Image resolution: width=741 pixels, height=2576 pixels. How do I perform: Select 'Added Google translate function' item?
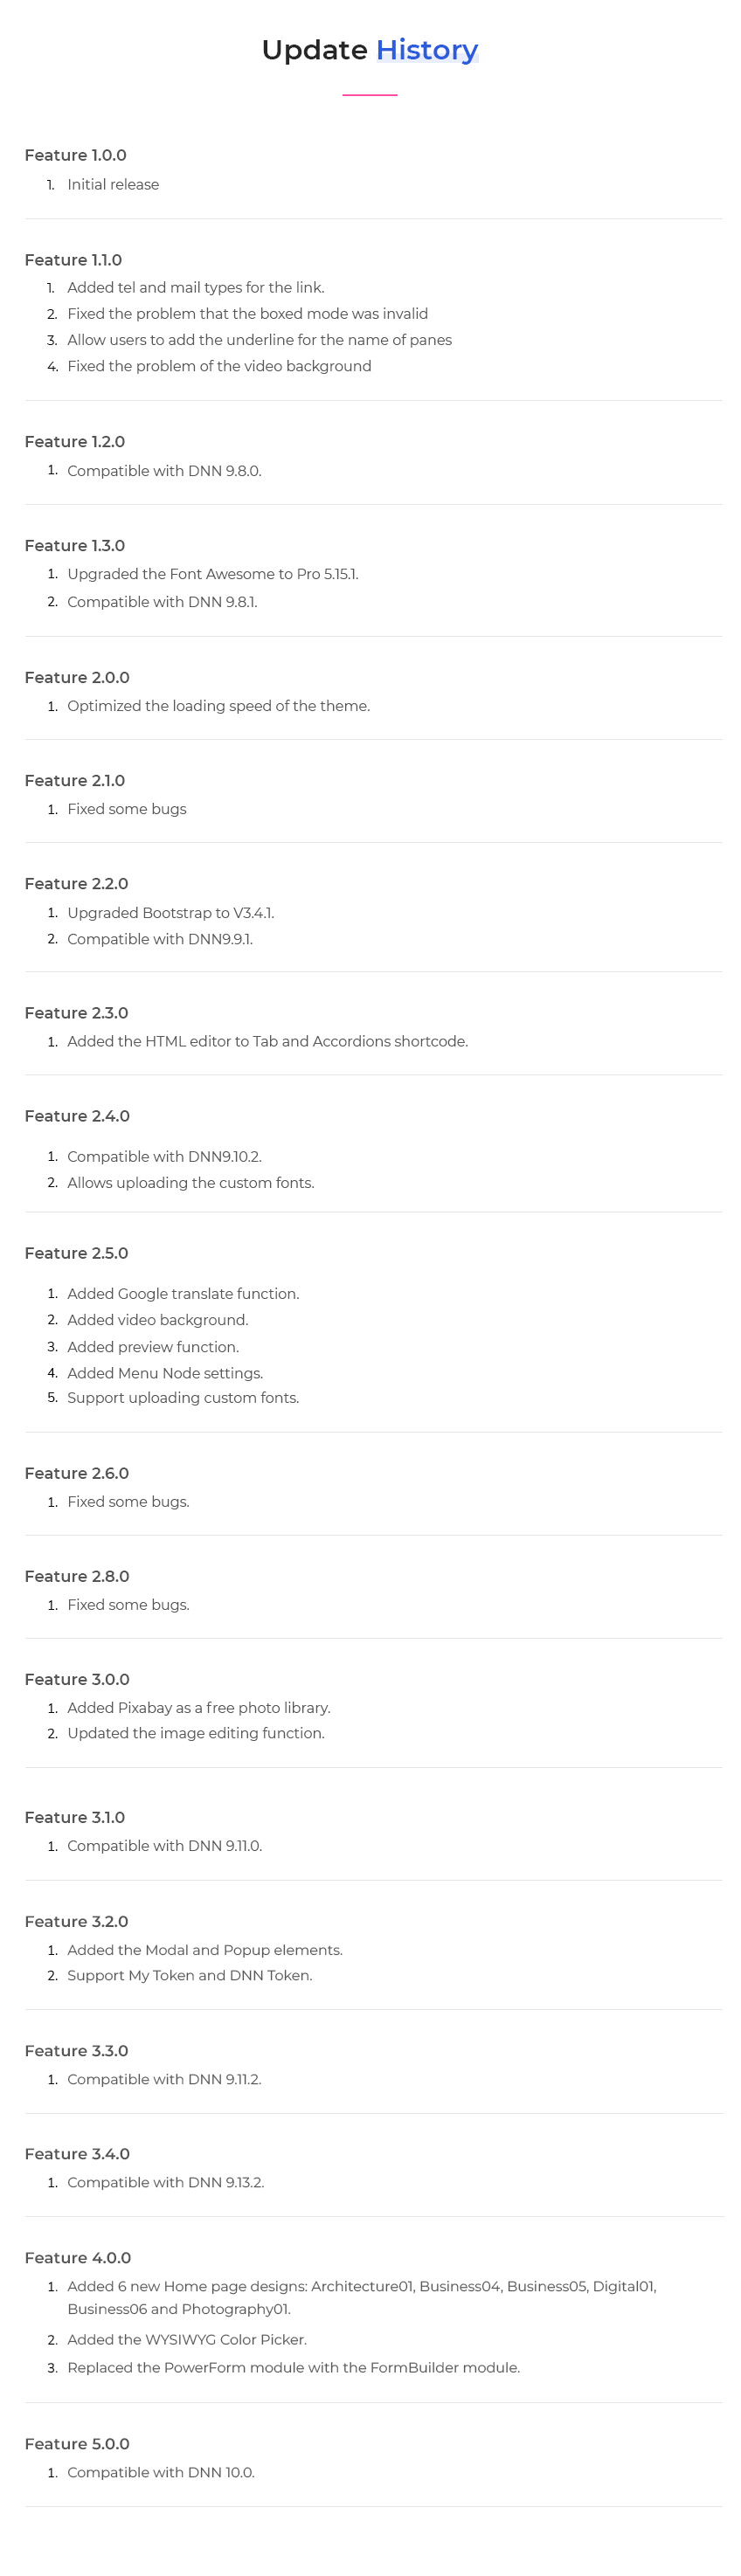coord(183,1293)
